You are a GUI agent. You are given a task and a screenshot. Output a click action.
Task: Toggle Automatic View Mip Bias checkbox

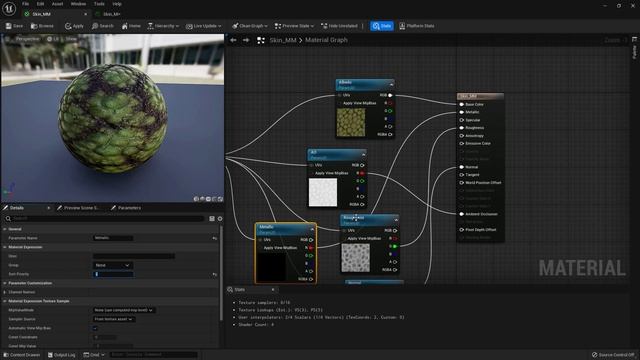pyautogui.click(x=95, y=328)
